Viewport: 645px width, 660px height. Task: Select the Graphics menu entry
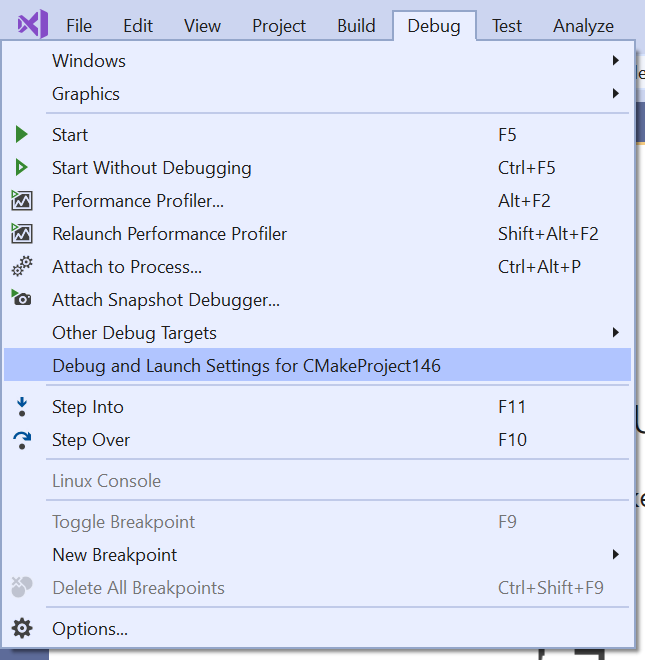point(317,93)
